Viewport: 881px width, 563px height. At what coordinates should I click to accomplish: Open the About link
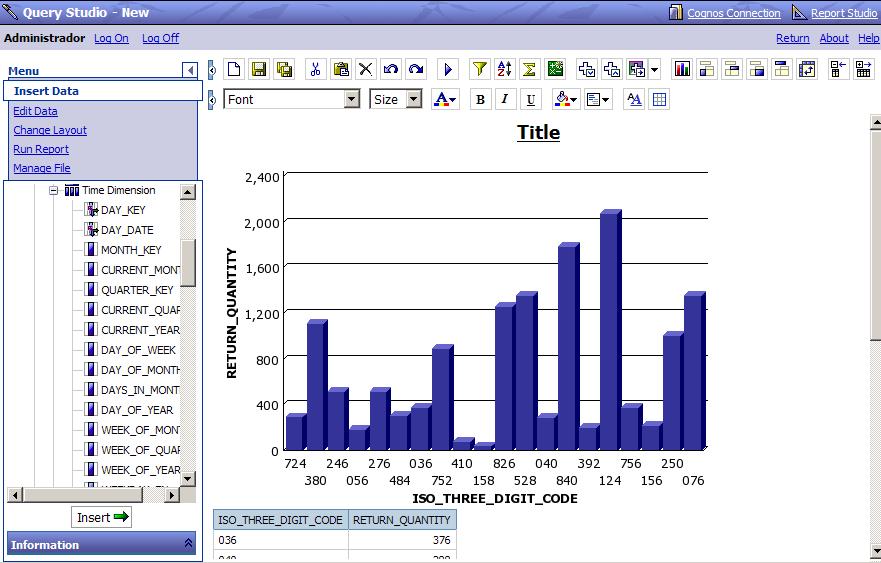834,38
